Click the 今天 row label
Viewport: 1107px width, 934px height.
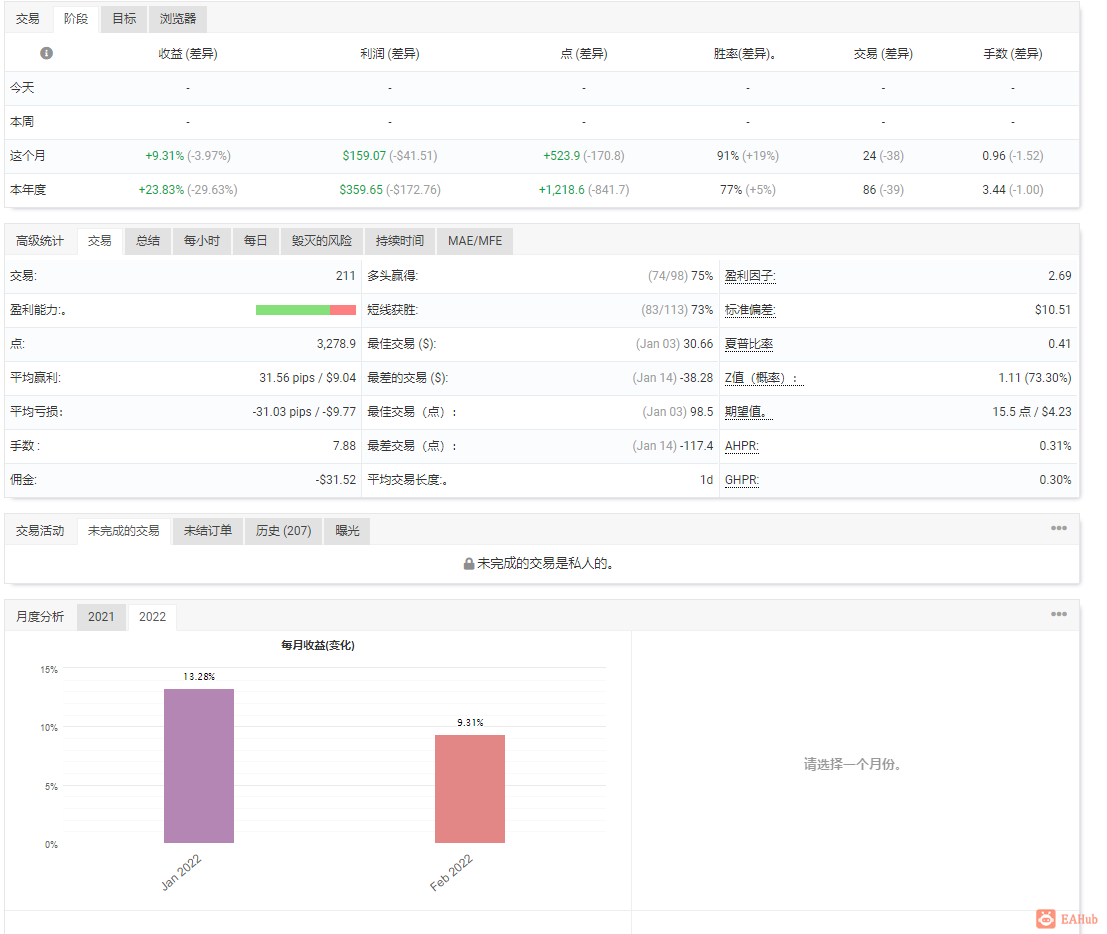coord(22,88)
